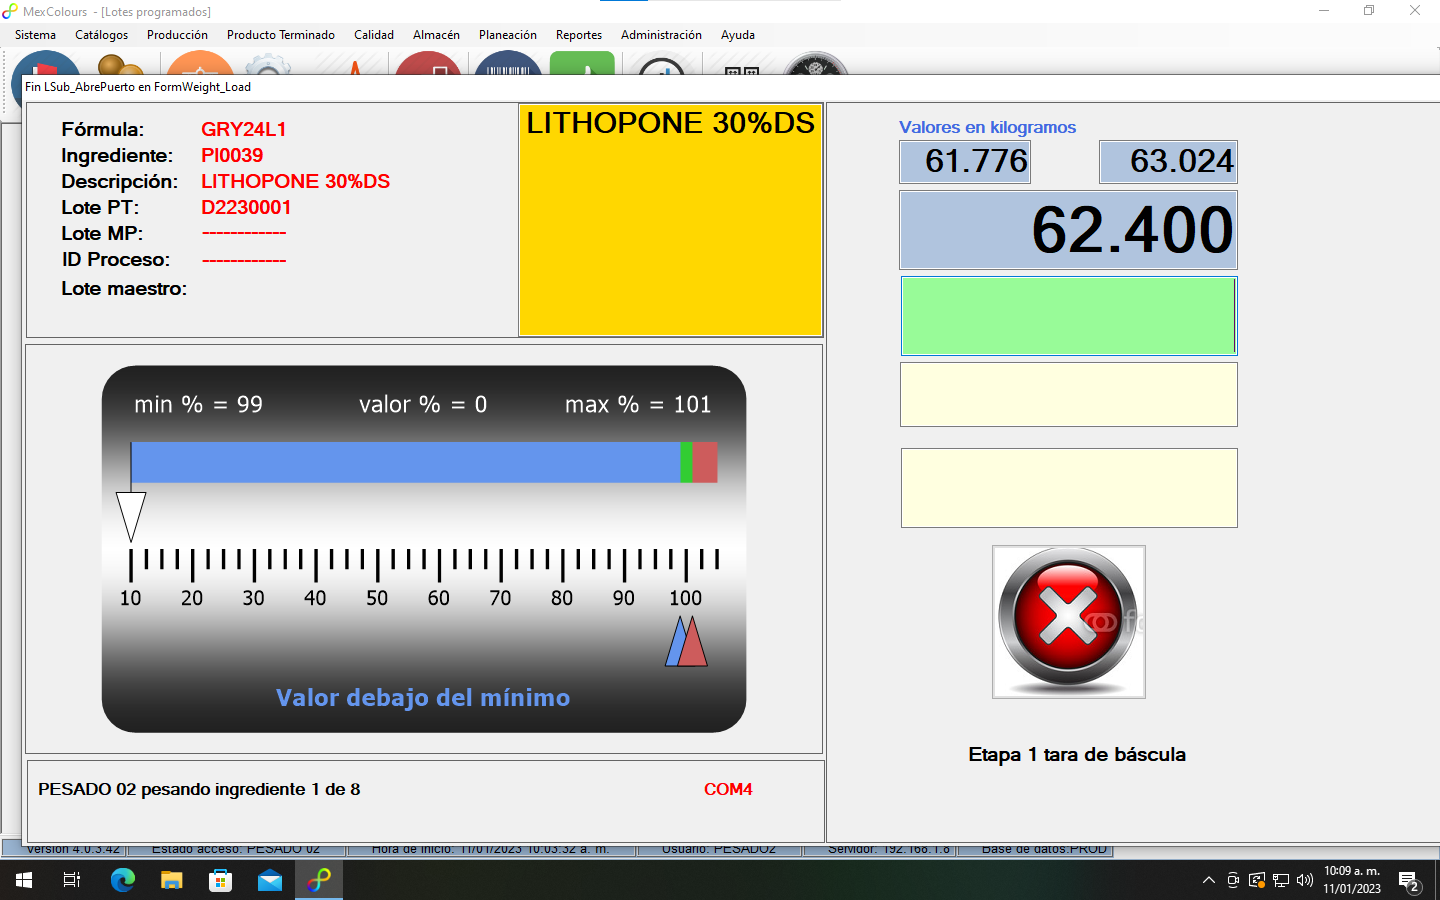Screen dimensions: 1440x900
Task: Click the 62.400 target weight display
Action: tap(1068, 230)
